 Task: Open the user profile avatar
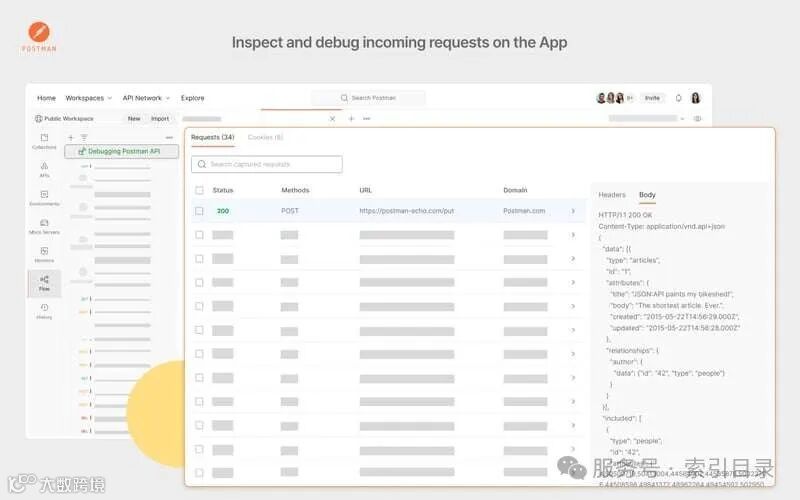click(695, 97)
